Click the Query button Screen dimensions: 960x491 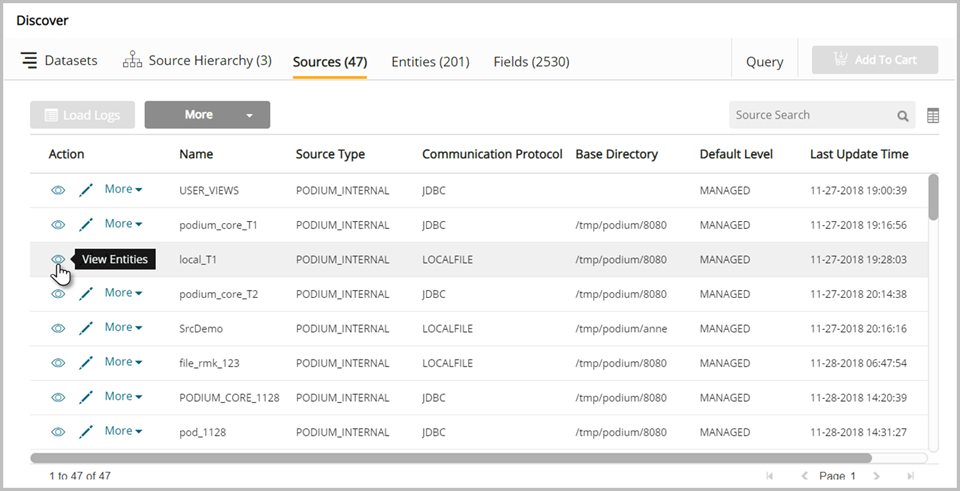764,62
